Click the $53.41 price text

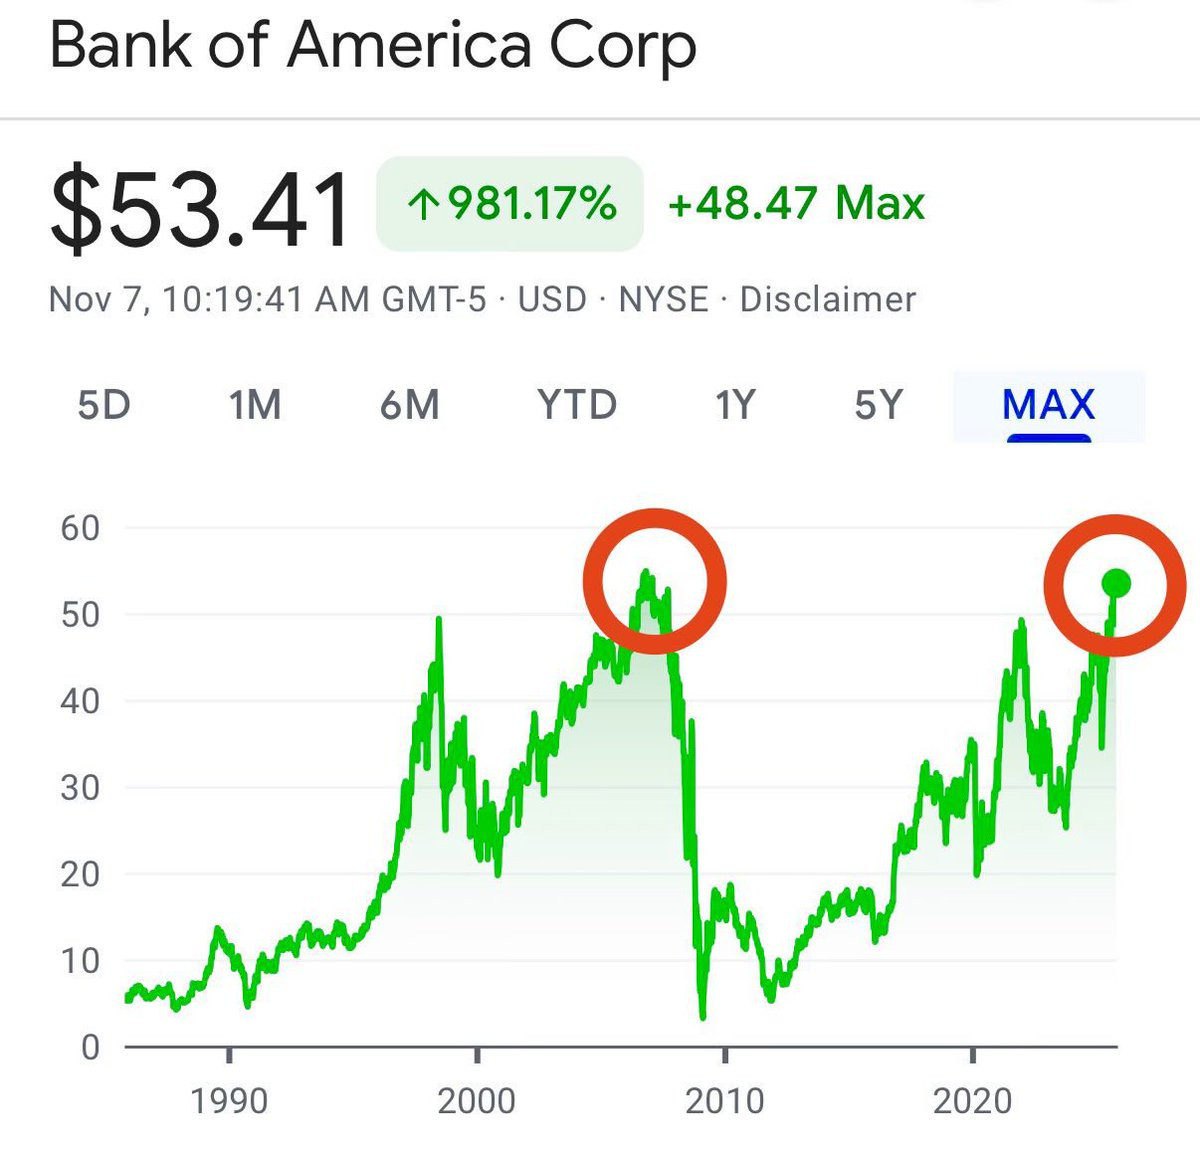point(200,209)
